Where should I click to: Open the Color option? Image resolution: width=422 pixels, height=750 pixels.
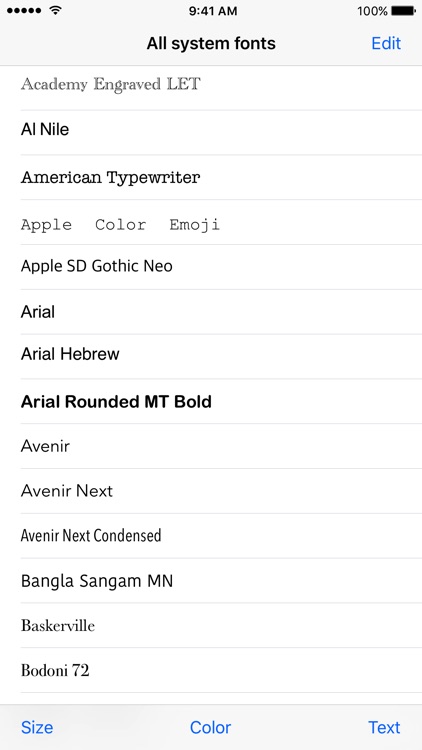[211, 728]
